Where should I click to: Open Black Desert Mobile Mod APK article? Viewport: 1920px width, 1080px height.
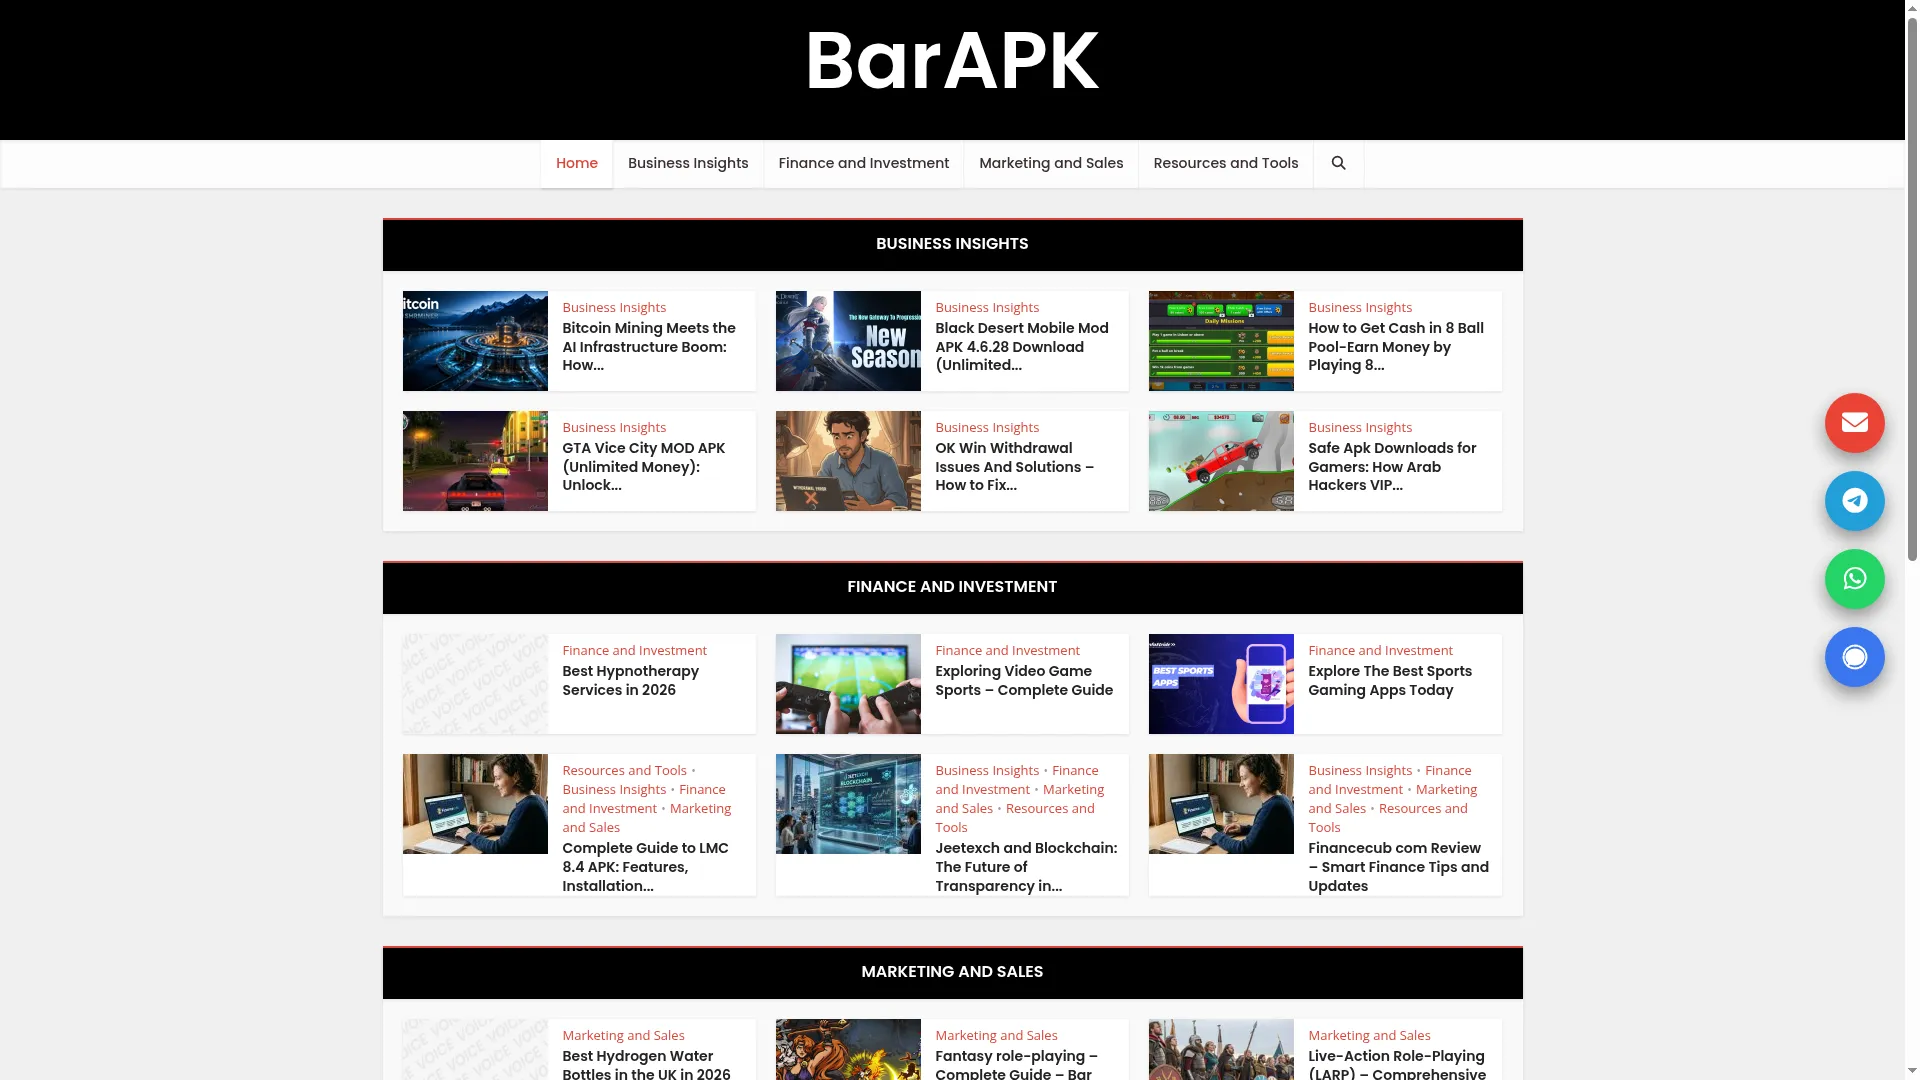tap(1022, 347)
